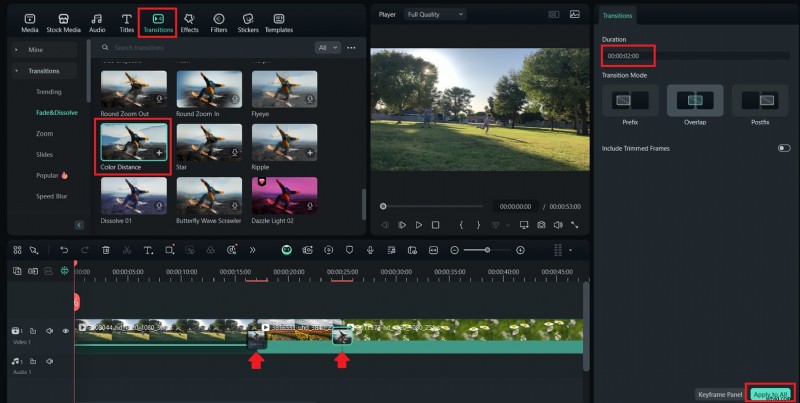Image resolution: width=800 pixels, height=403 pixels.
Task: Open the Keyframe Panel
Action: pyautogui.click(x=720, y=394)
